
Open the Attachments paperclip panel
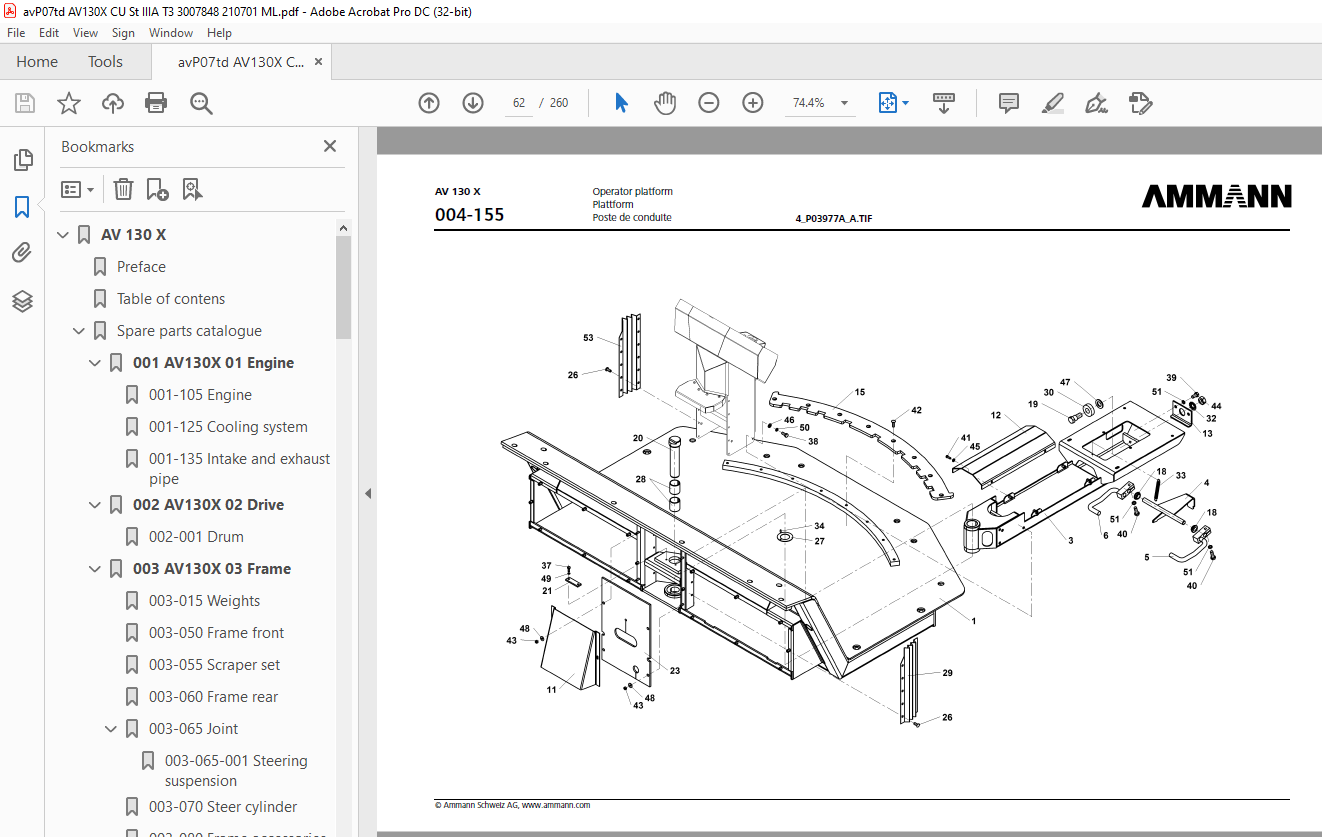(x=22, y=253)
